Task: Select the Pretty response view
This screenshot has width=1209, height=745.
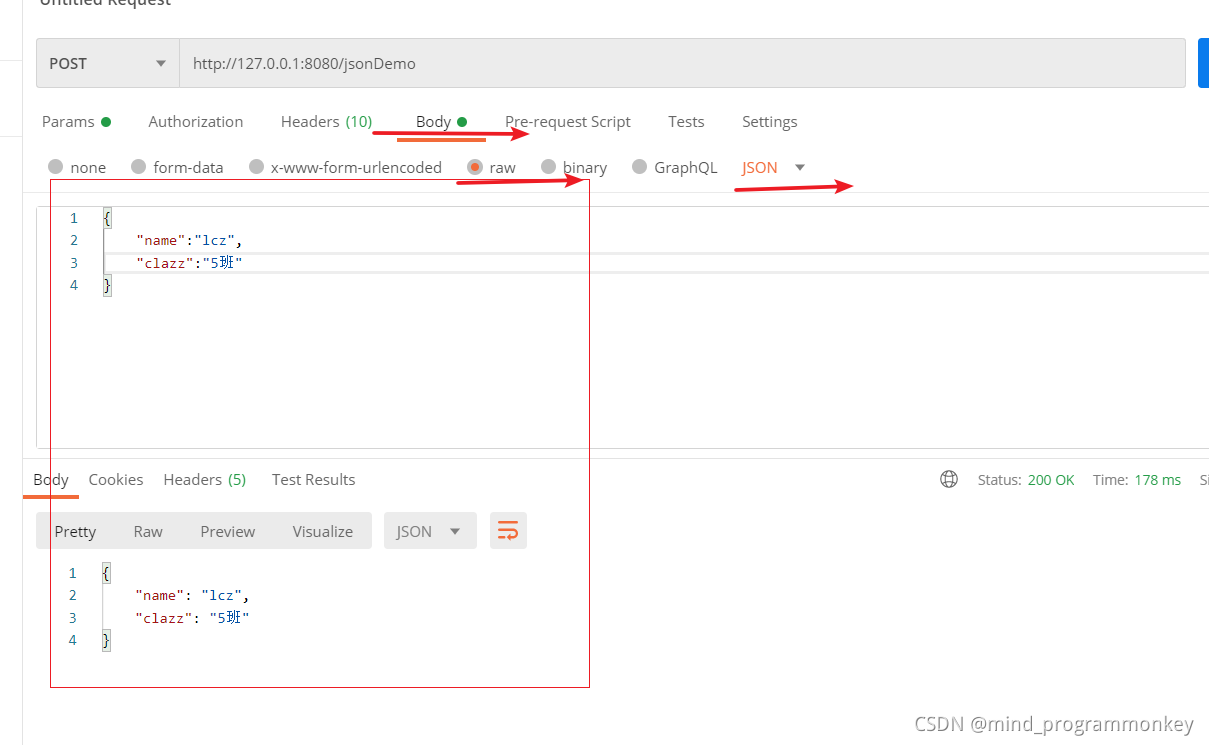Action: pyautogui.click(x=75, y=531)
